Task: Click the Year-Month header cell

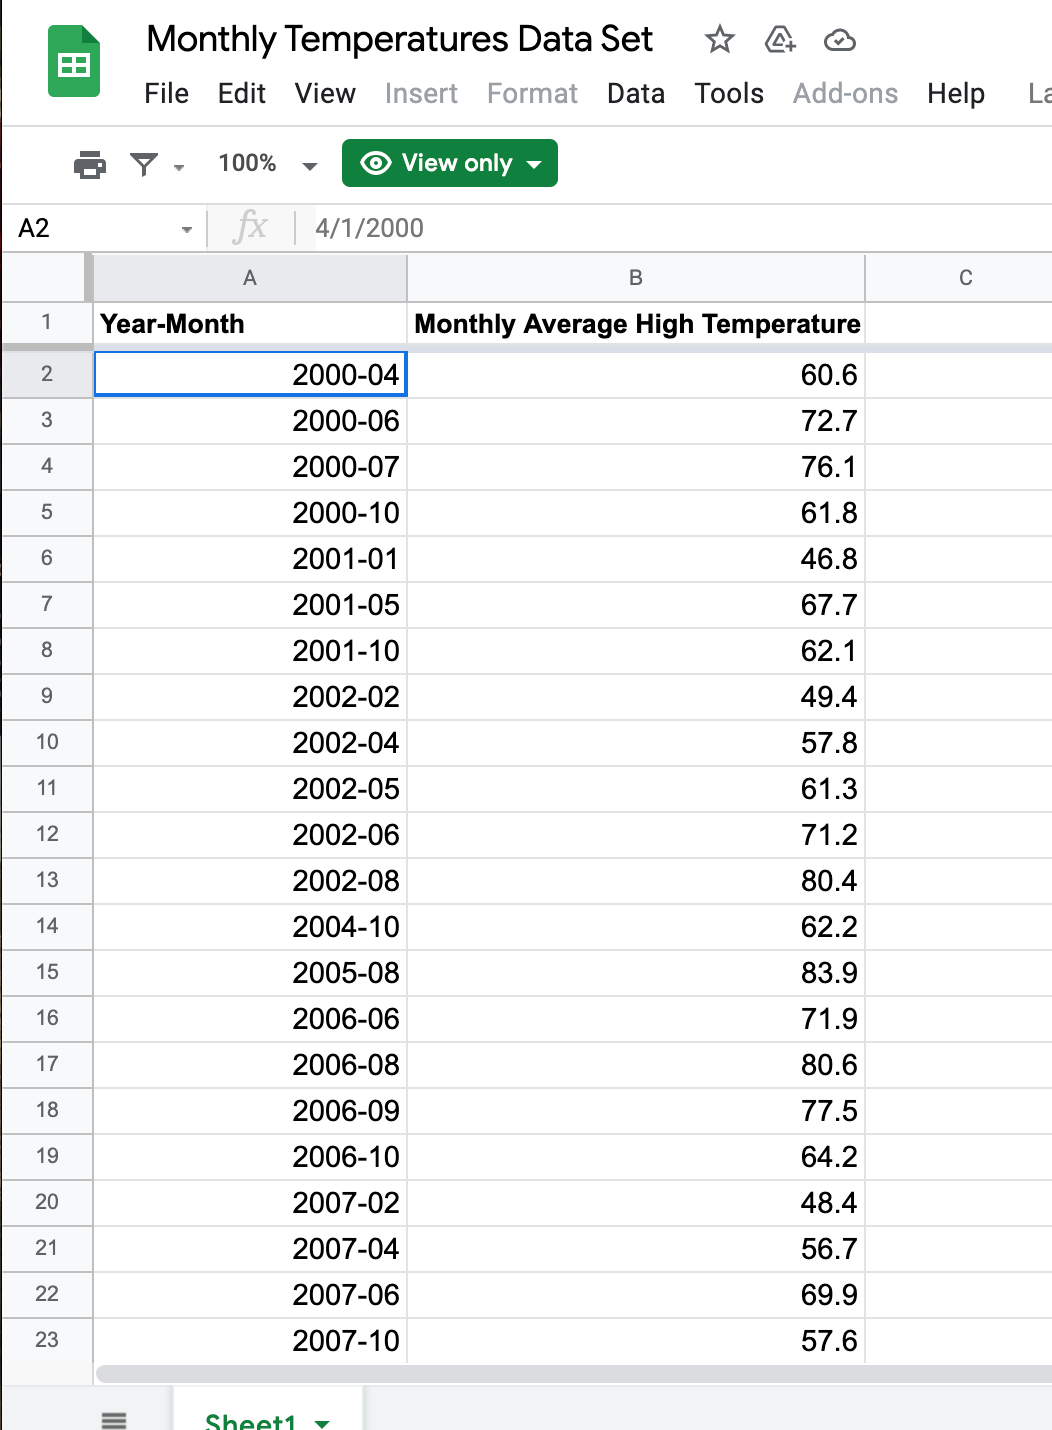Action: (250, 323)
